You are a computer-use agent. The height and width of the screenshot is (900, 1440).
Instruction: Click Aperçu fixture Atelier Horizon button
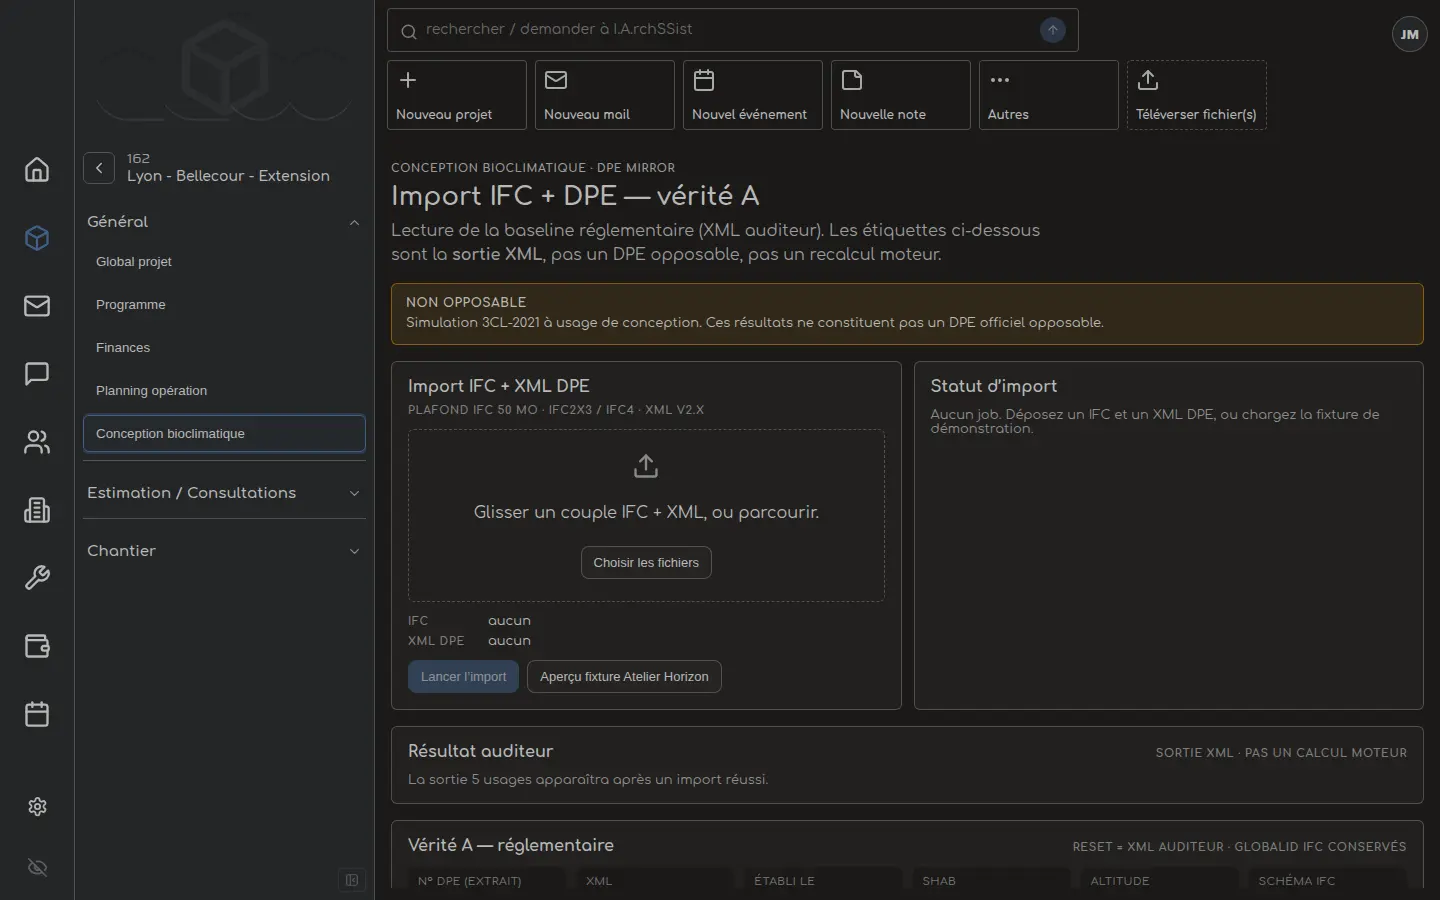coord(624,677)
